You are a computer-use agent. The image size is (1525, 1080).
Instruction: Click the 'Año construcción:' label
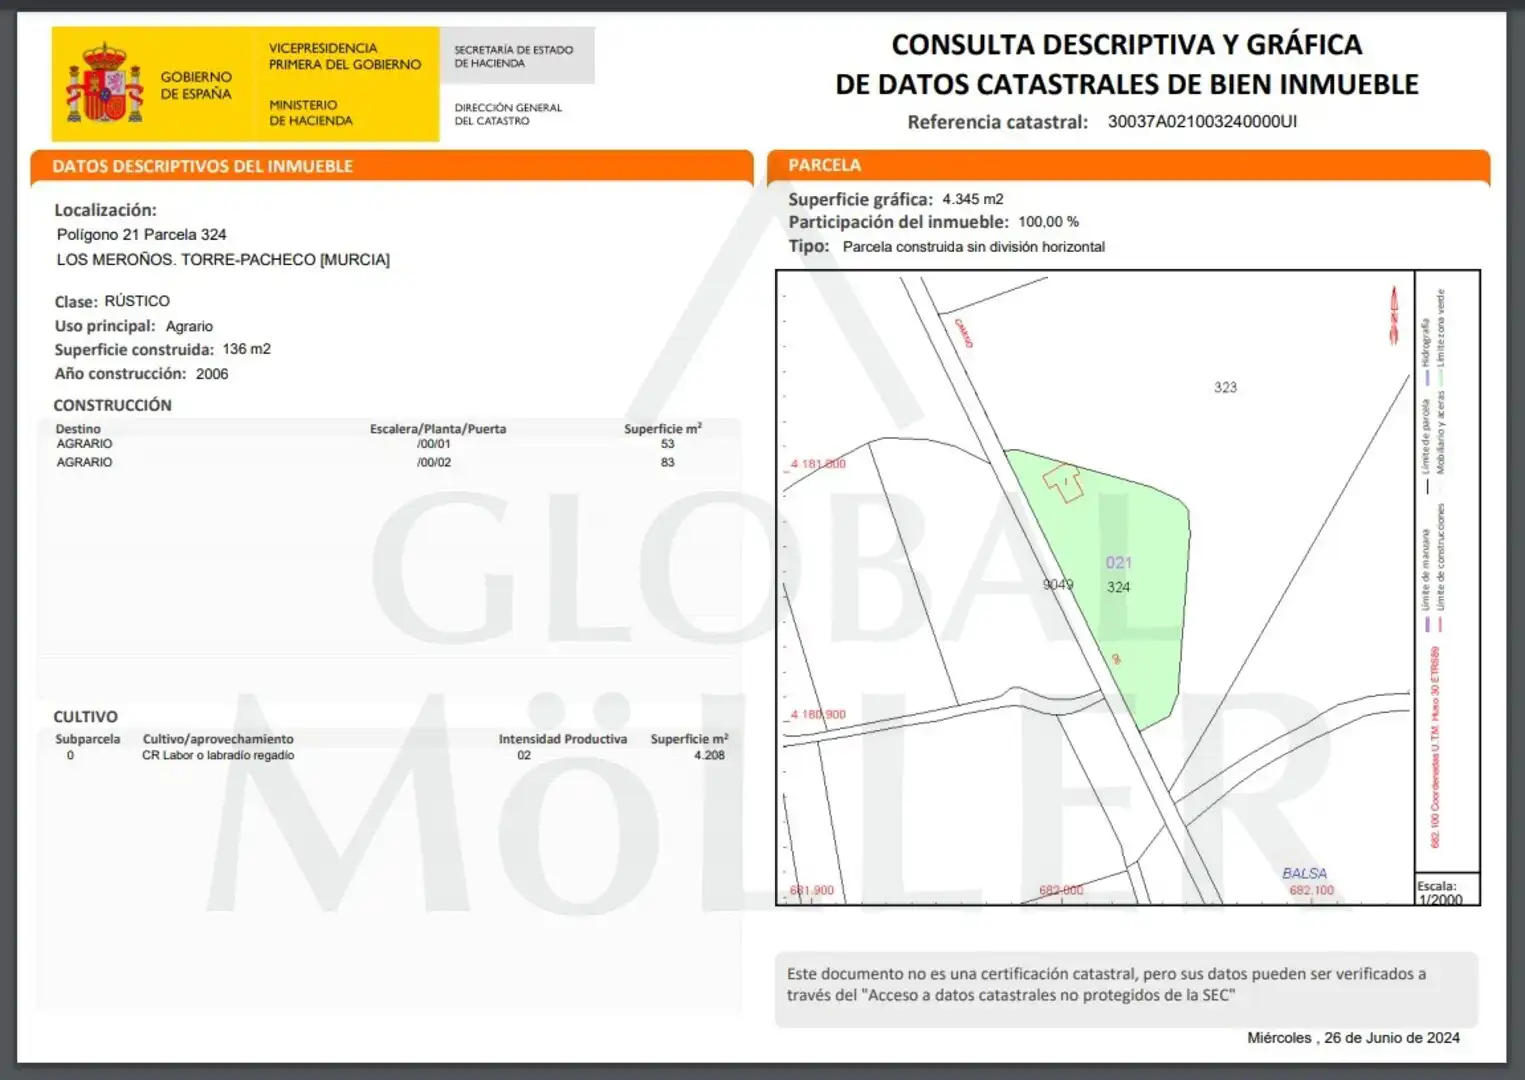point(120,374)
